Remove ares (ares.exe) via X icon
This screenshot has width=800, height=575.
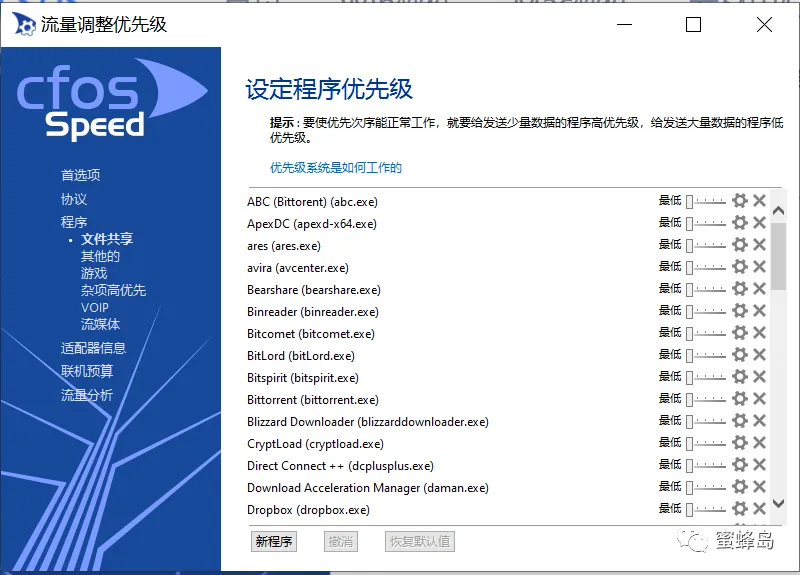pyautogui.click(x=759, y=244)
